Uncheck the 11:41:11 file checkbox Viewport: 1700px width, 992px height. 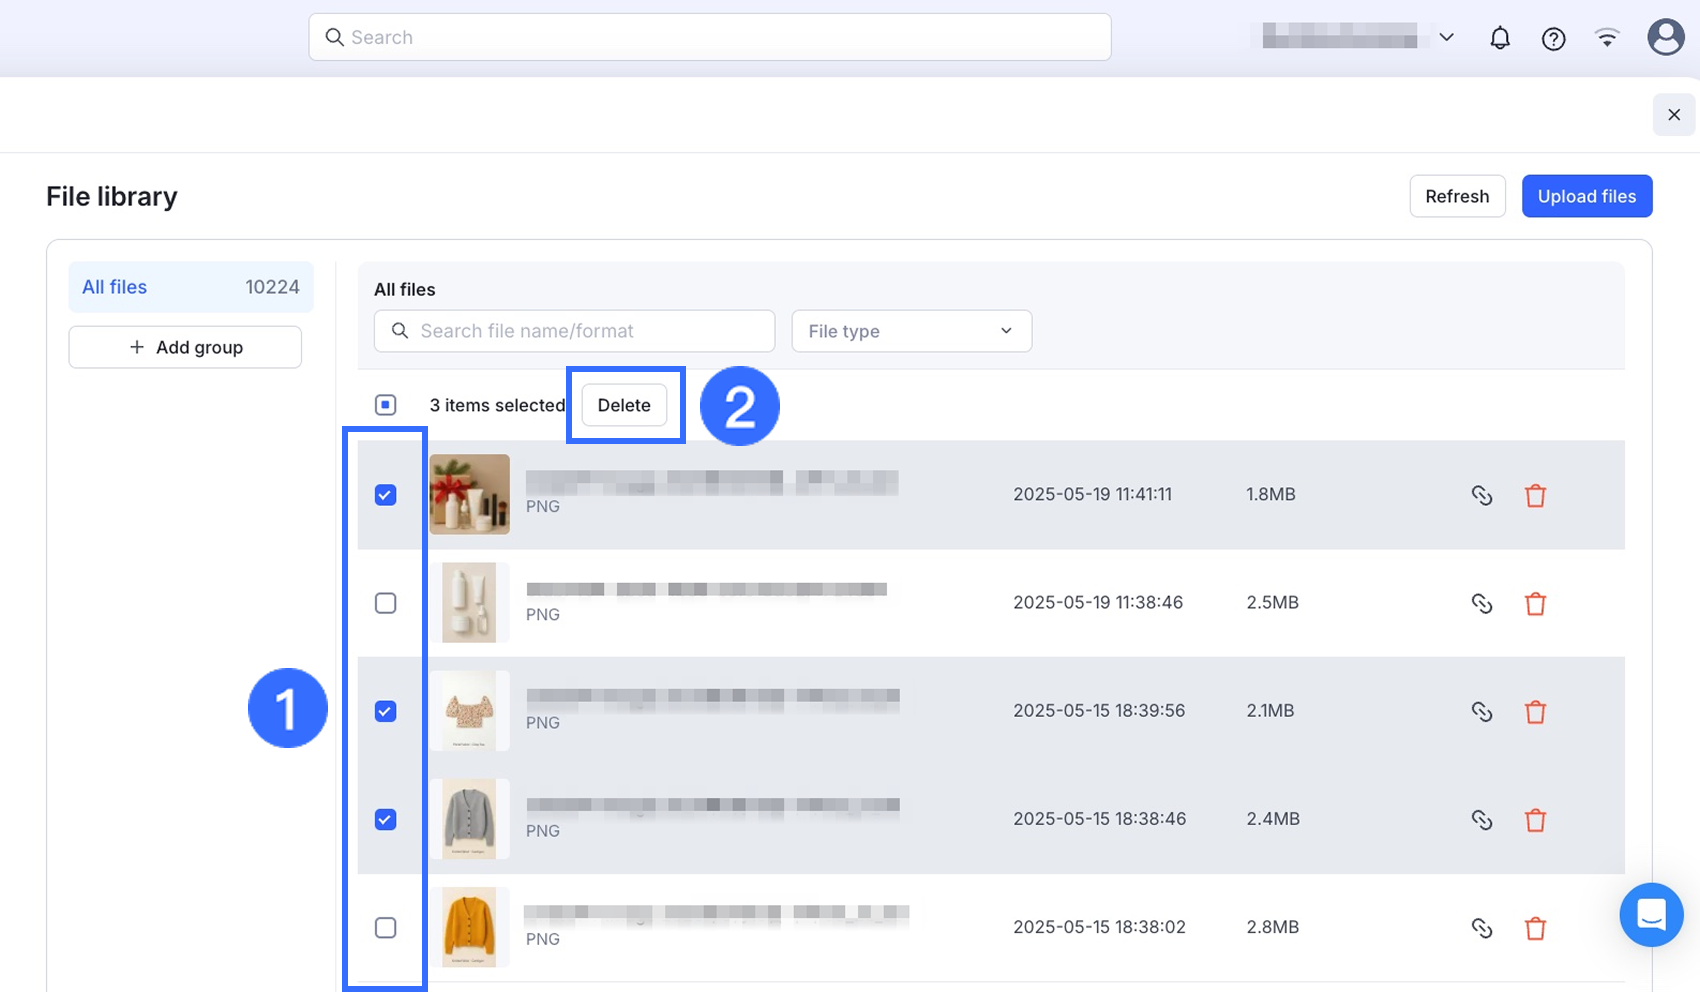click(x=385, y=495)
